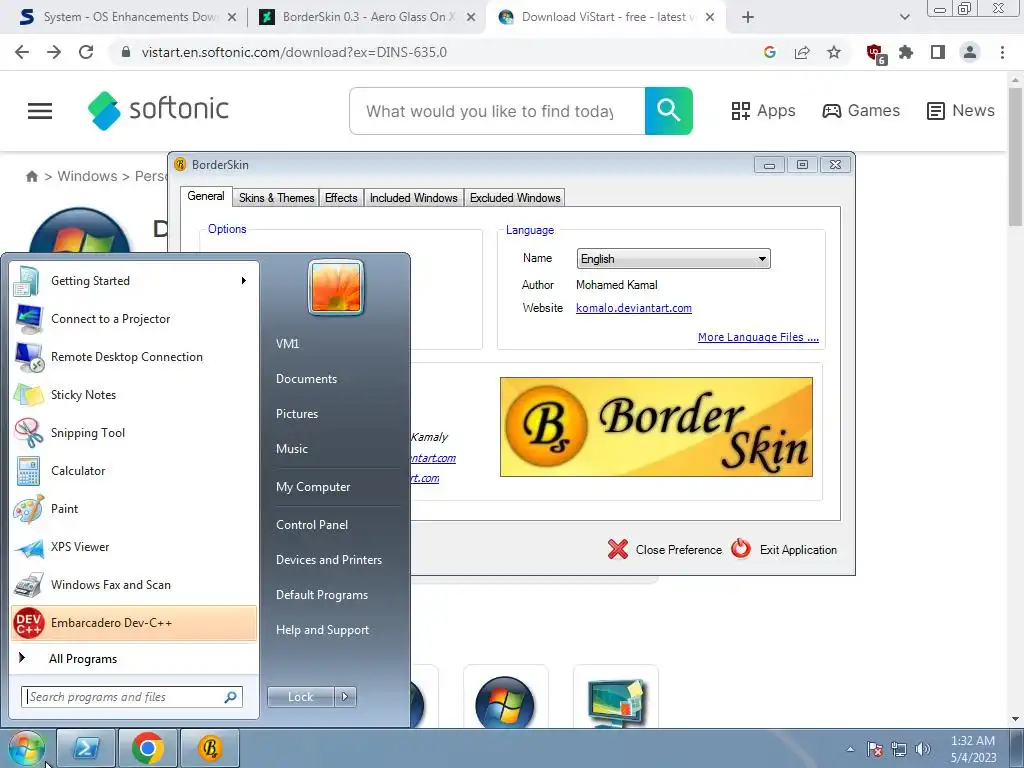Click the Start orb button

pos(26,748)
